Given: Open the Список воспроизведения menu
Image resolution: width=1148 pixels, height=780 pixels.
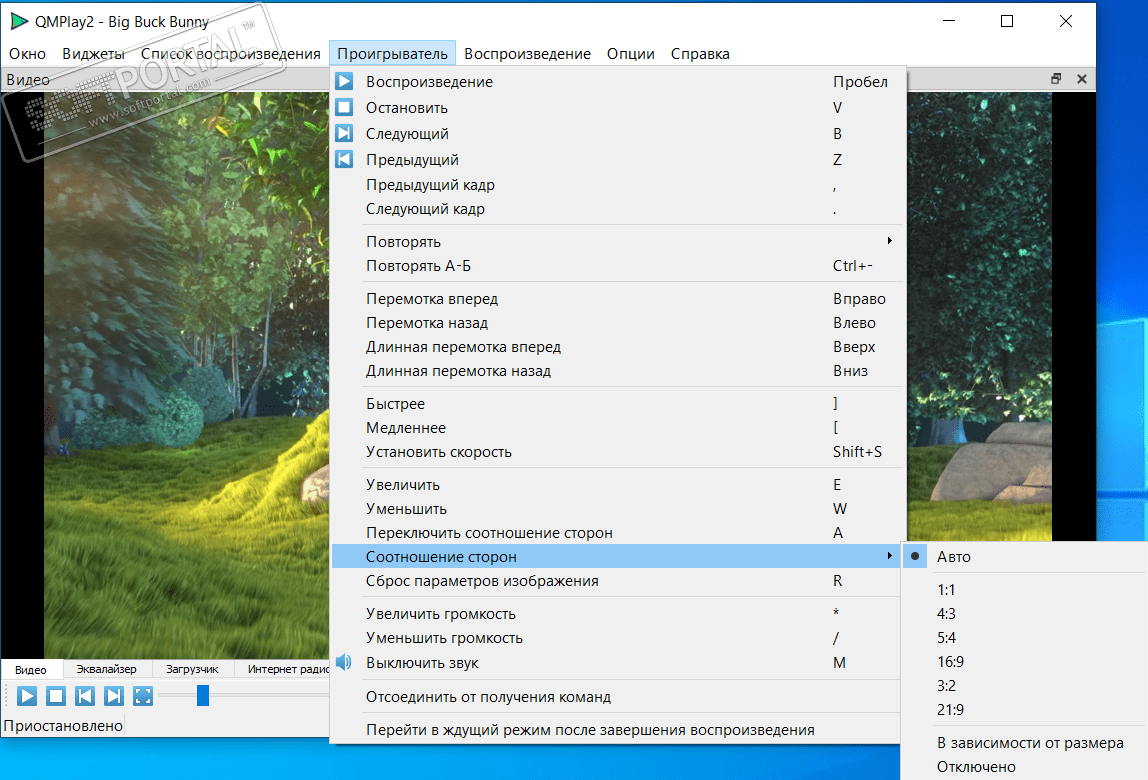Looking at the screenshot, I should (230, 53).
